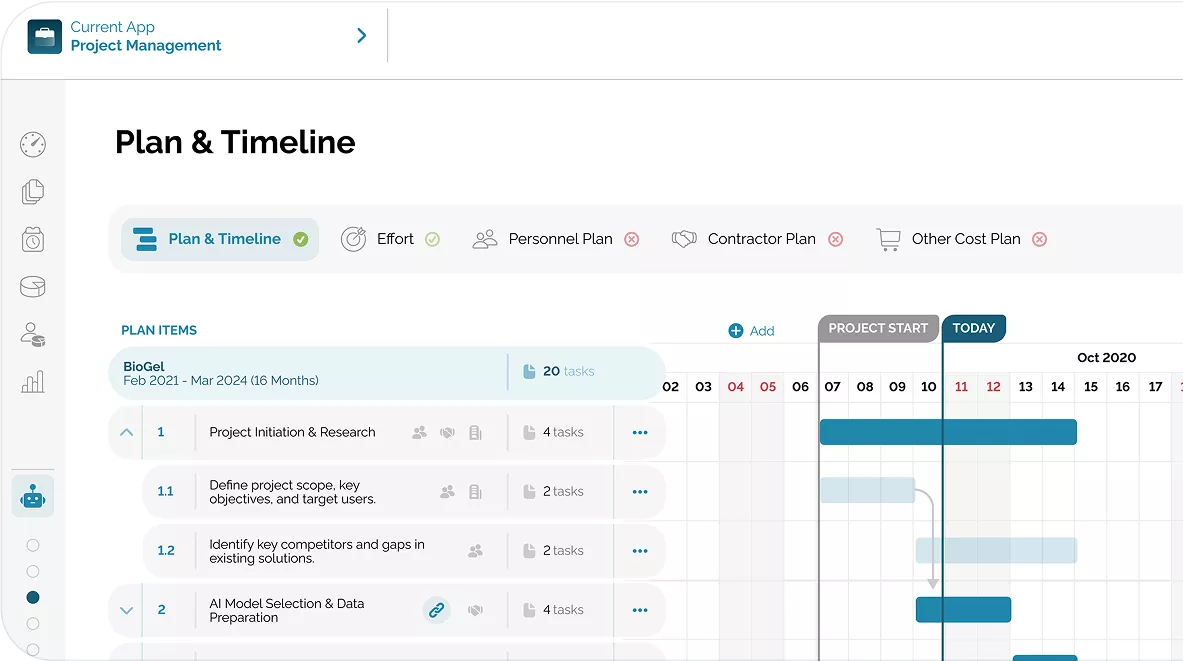1183x661 pixels.
Task: Click building icon on Project Initiation row
Action: coord(475,432)
